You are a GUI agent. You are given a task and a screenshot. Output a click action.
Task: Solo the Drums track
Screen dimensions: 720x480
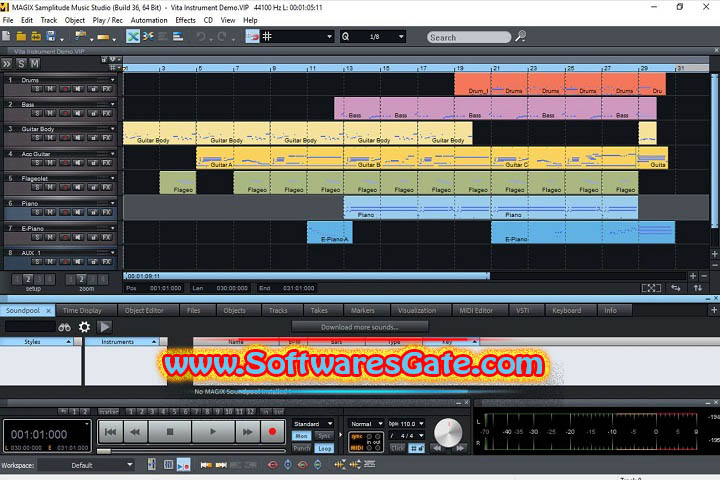click(37, 89)
